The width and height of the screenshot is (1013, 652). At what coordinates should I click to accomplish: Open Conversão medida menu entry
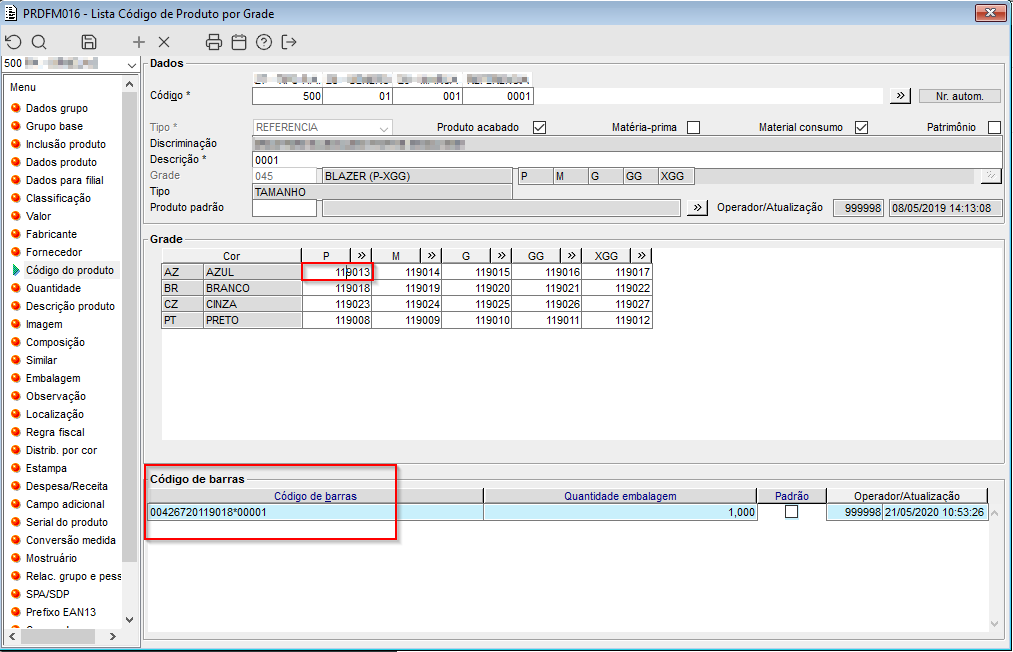[x=70, y=540]
